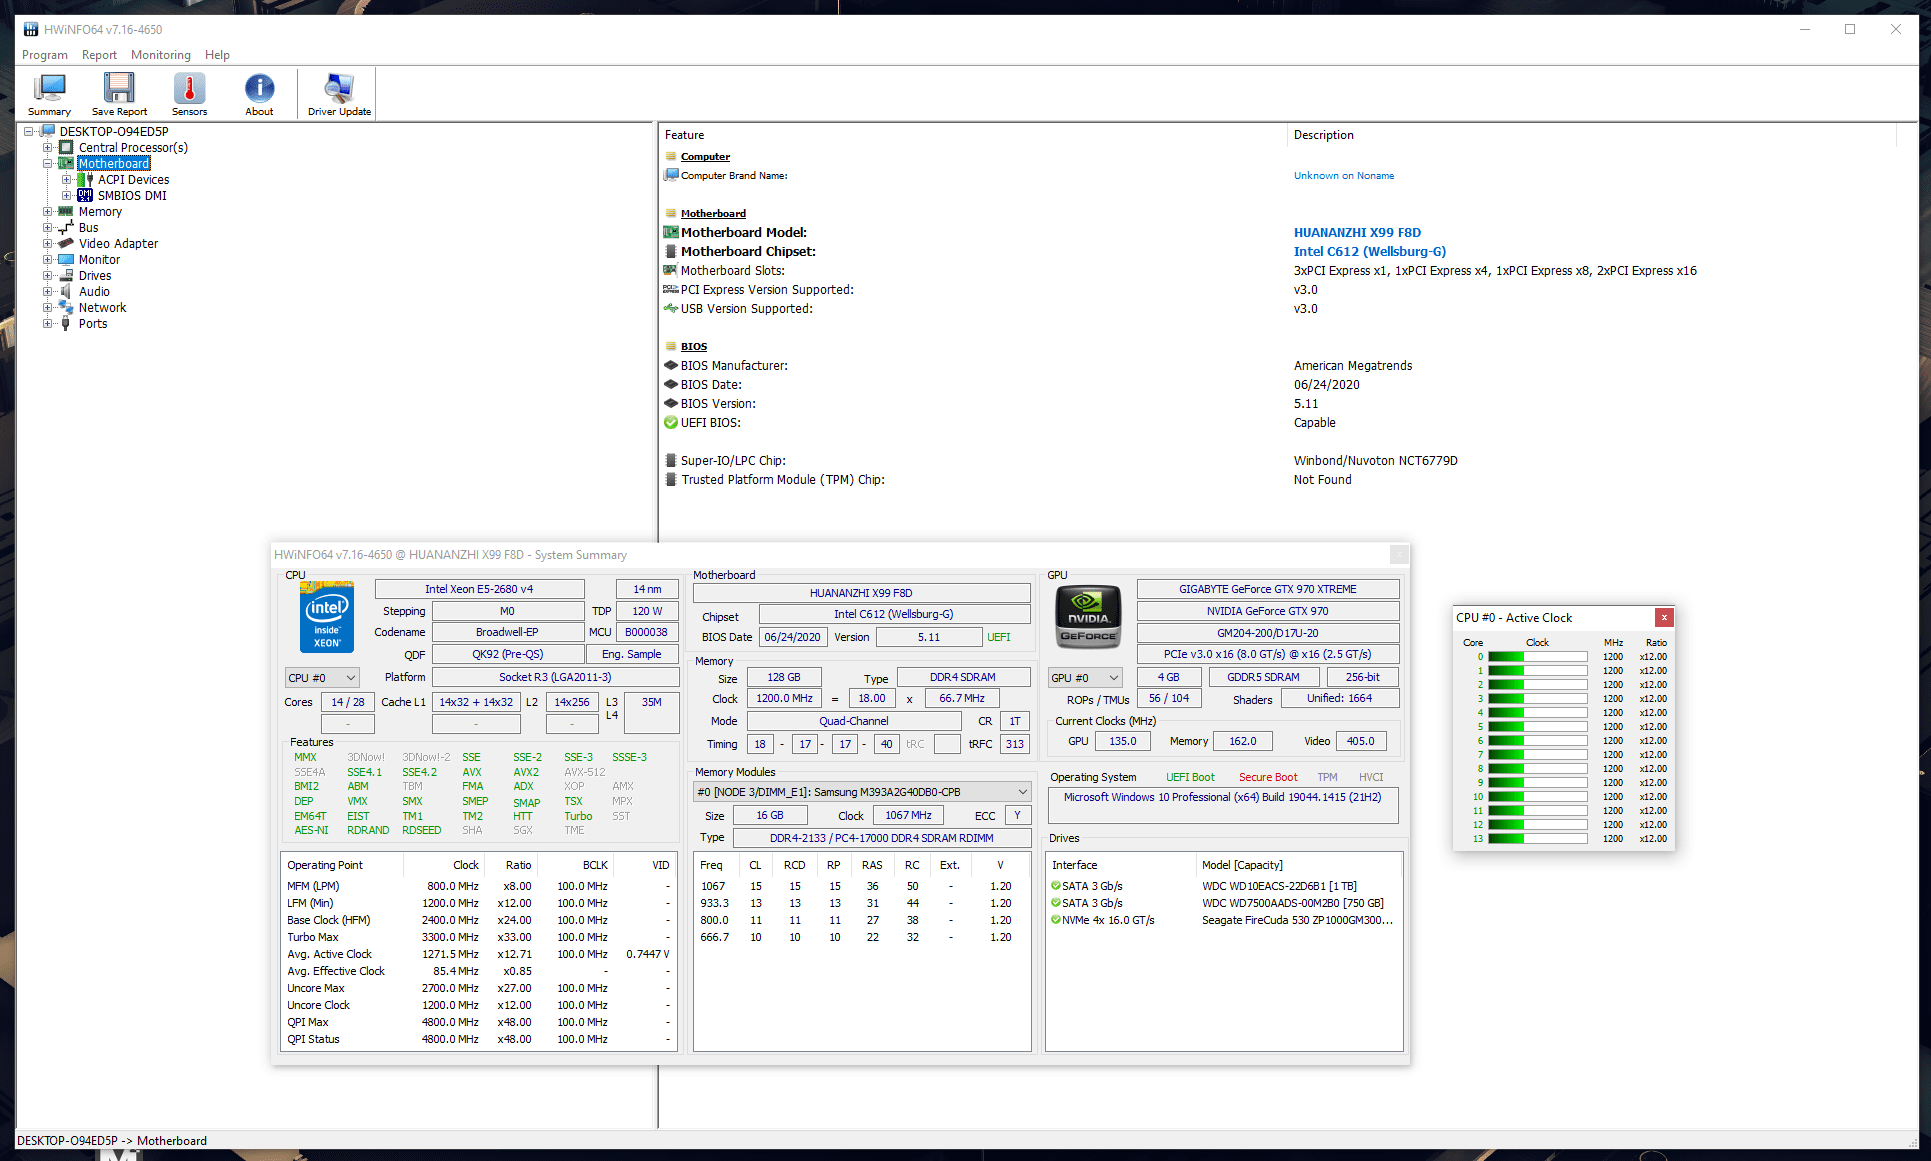Collapse the Motherboard tree node

coord(47,163)
